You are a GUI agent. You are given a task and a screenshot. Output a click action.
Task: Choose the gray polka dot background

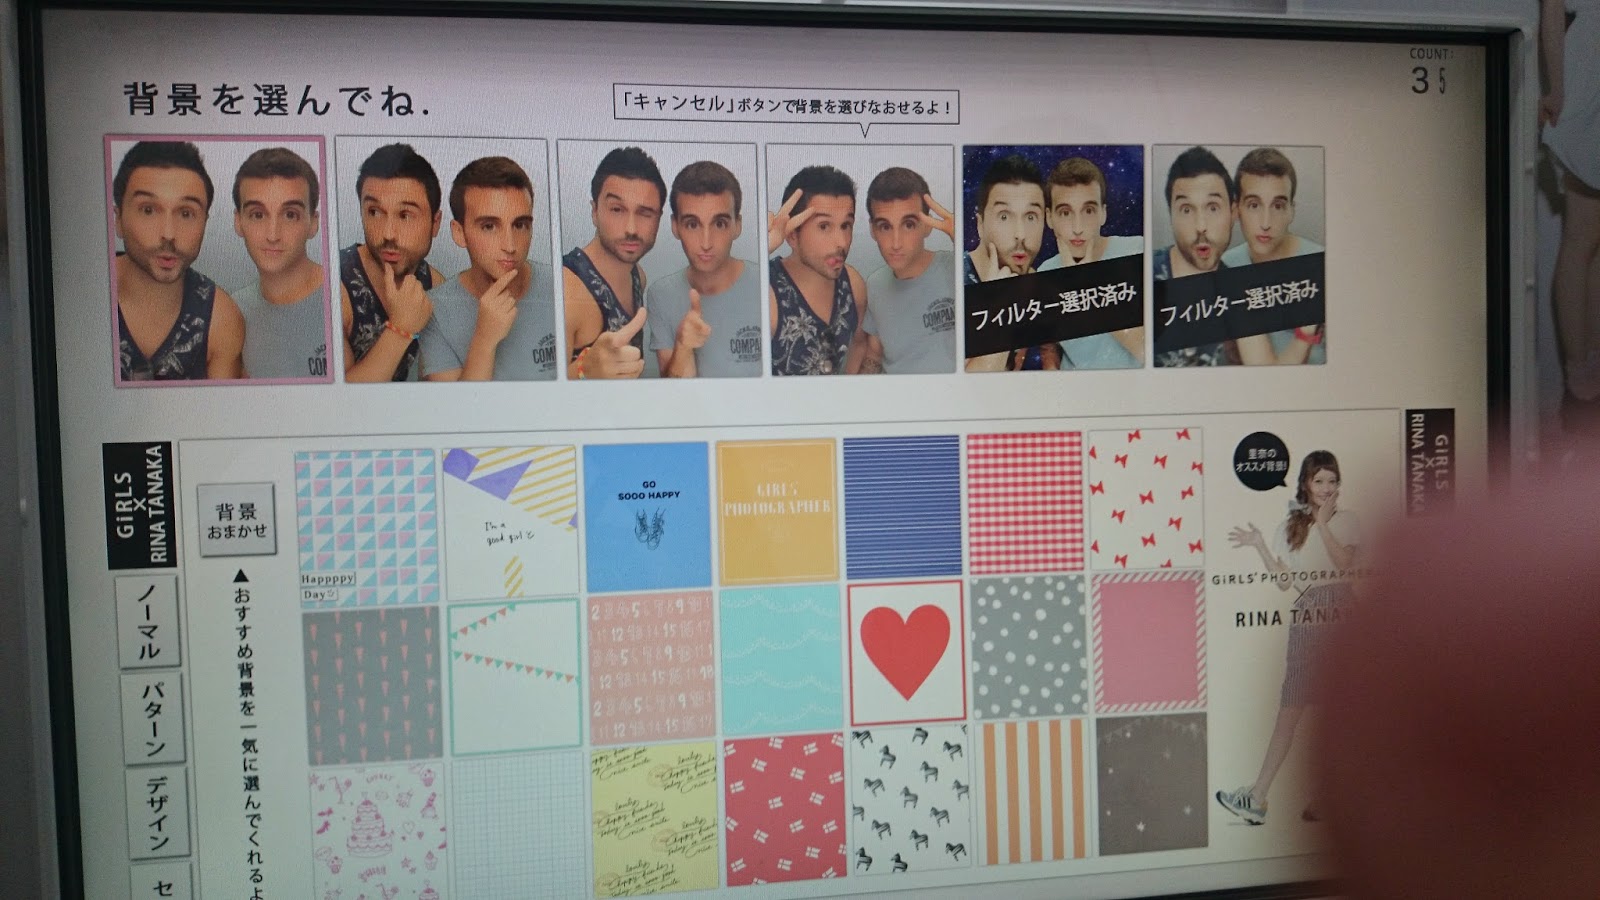click(x=1029, y=646)
